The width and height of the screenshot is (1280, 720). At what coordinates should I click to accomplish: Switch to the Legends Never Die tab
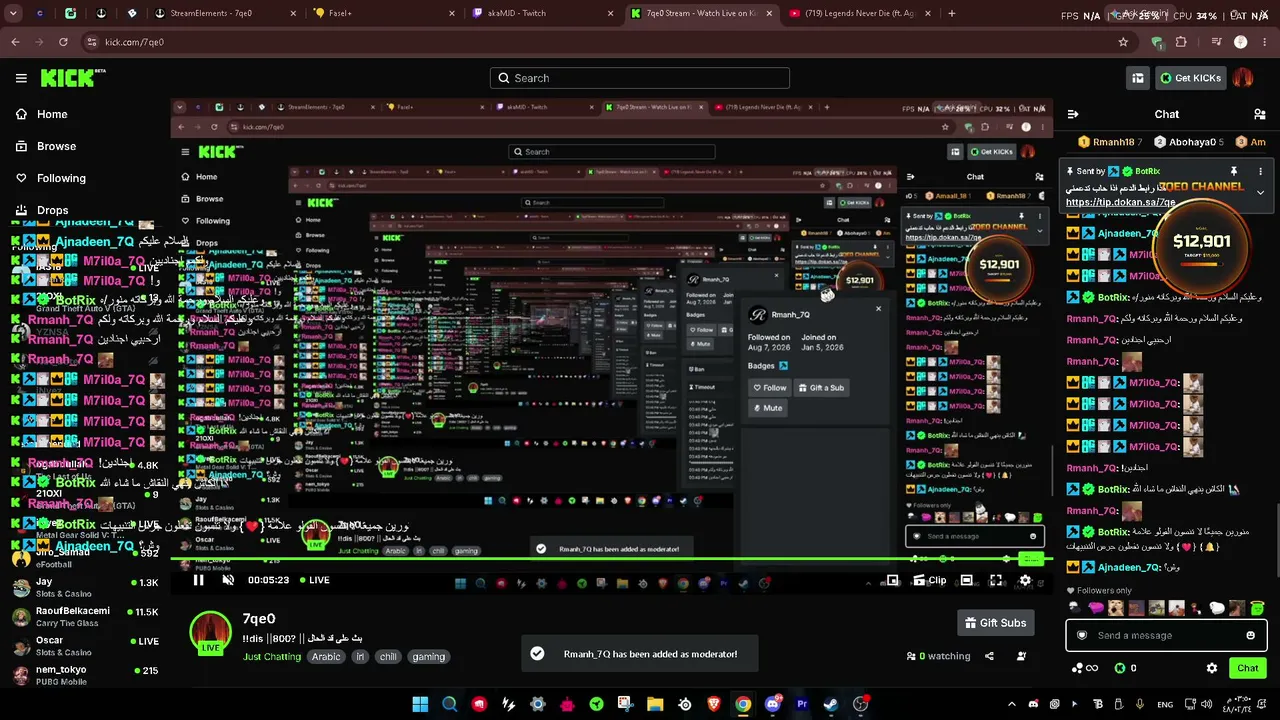860,13
